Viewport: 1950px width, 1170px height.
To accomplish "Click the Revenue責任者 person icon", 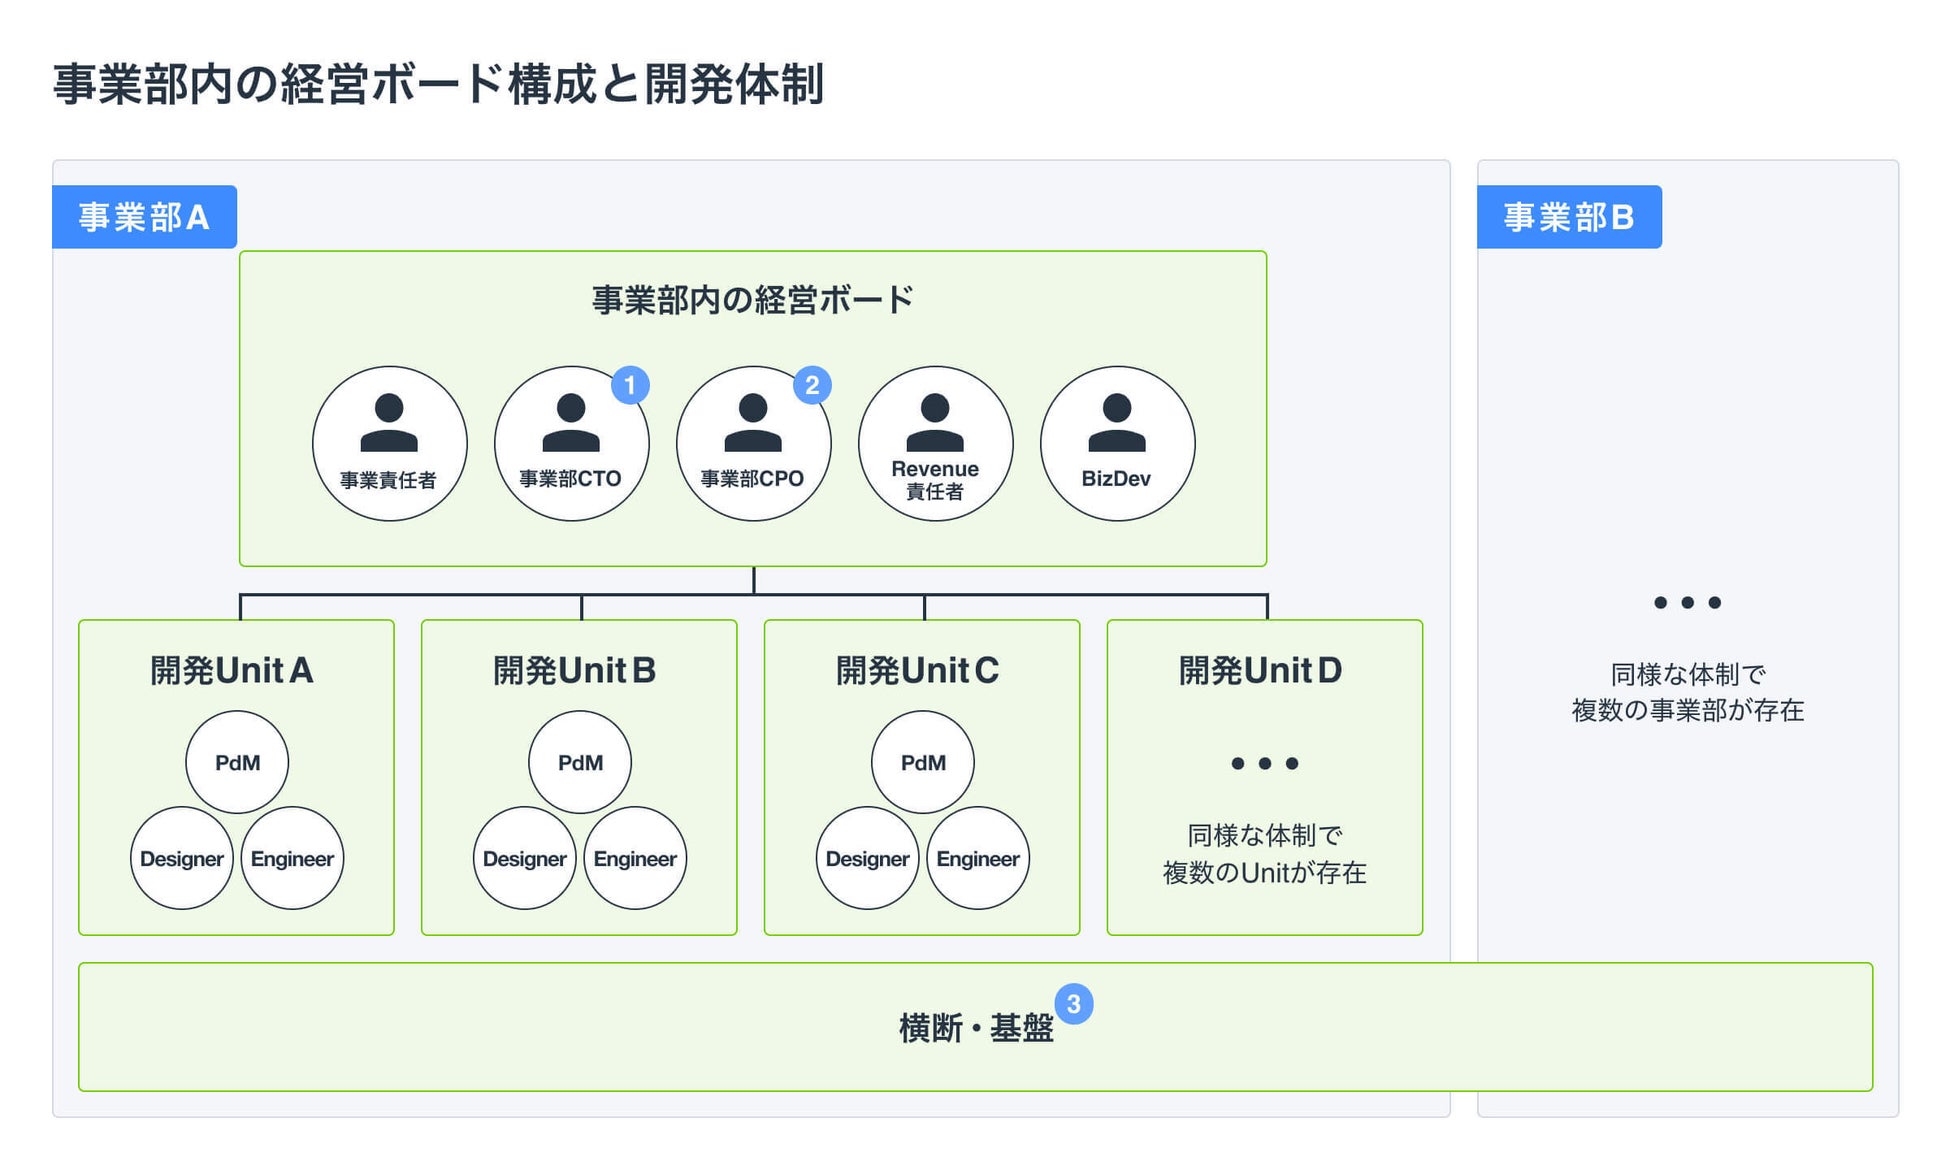I will point(935,422).
